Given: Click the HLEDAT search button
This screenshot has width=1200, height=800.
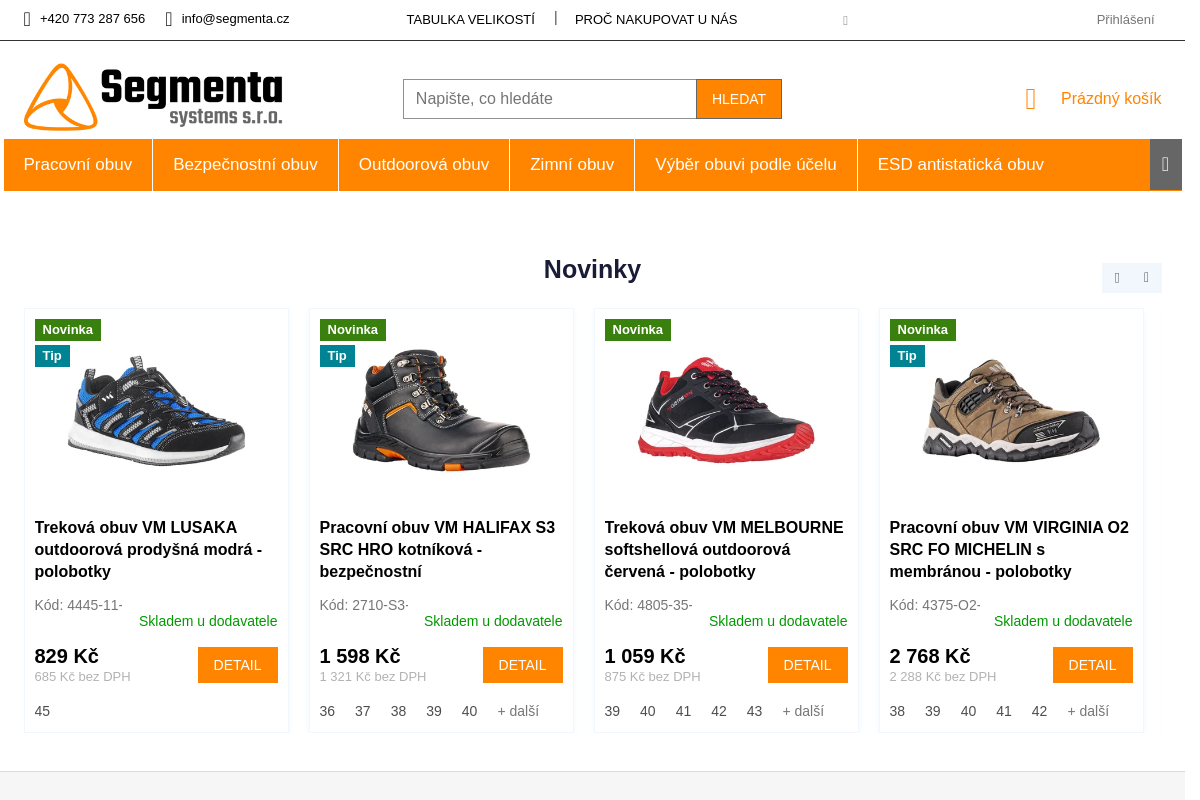Looking at the screenshot, I should pos(739,99).
